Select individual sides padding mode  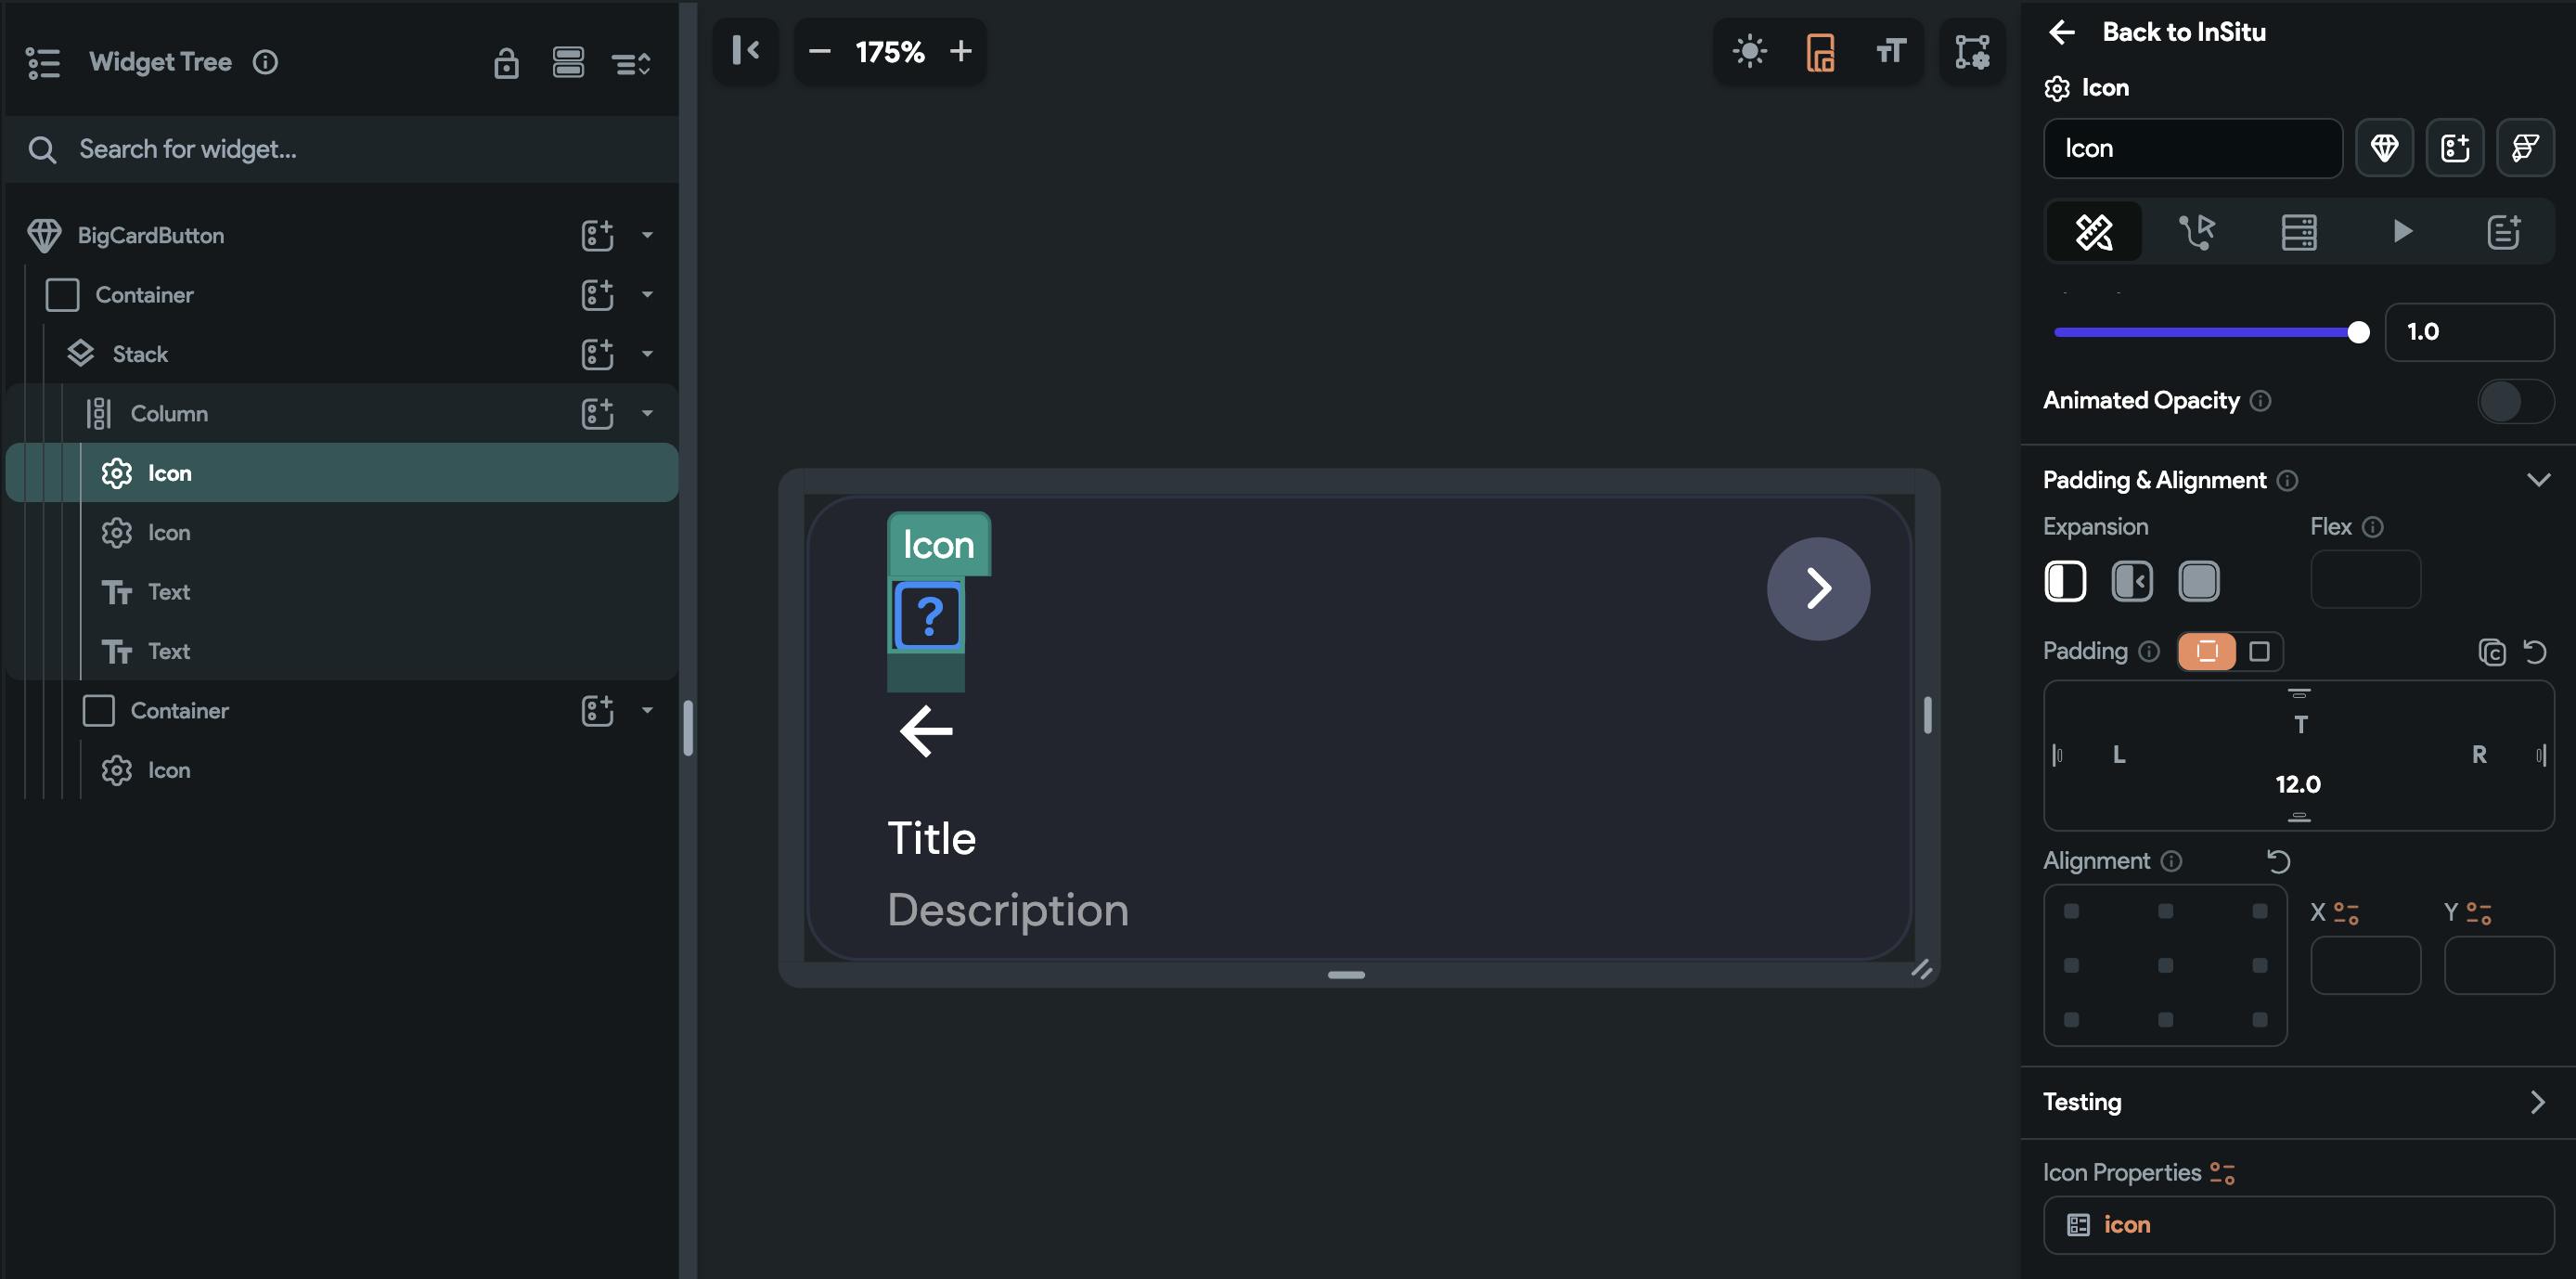pyautogui.click(x=2207, y=651)
